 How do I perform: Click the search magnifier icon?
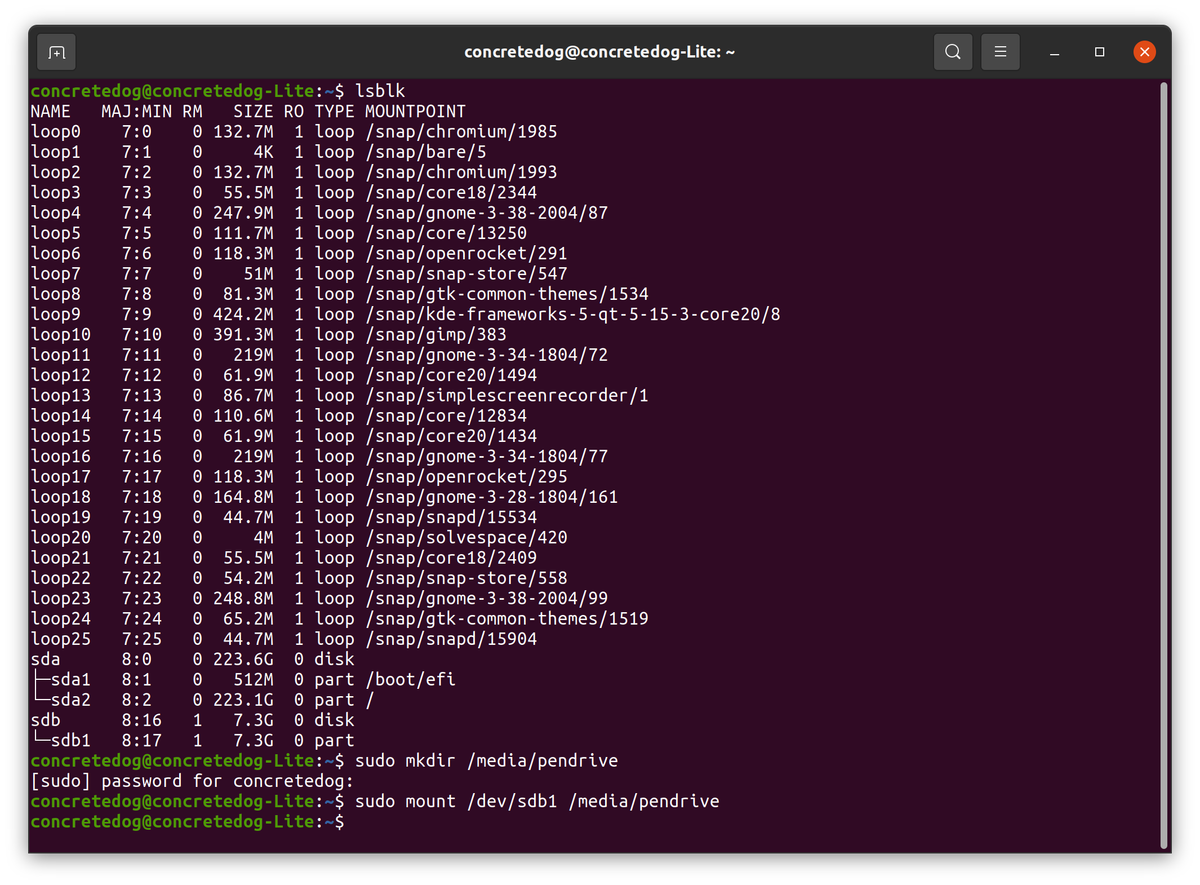pyautogui.click(x=951, y=51)
